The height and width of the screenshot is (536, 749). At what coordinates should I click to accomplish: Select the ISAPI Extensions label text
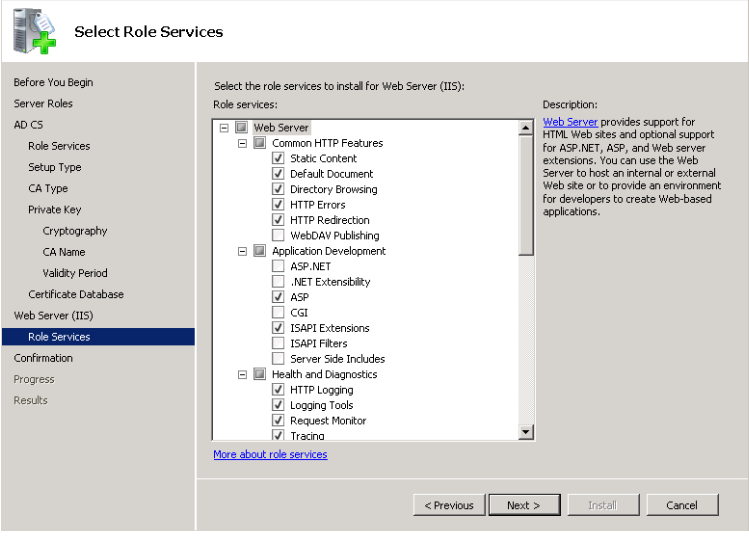330,328
